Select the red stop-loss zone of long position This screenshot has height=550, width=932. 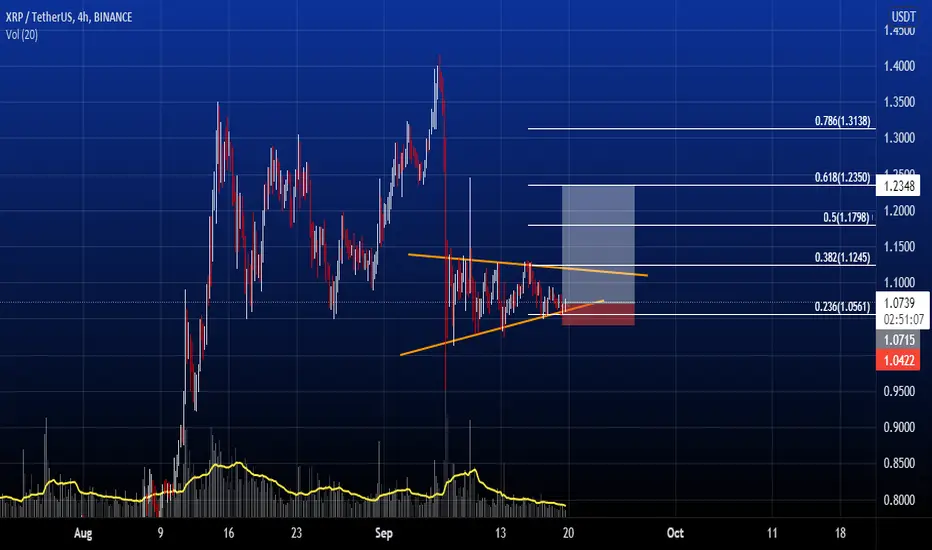pos(598,314)
